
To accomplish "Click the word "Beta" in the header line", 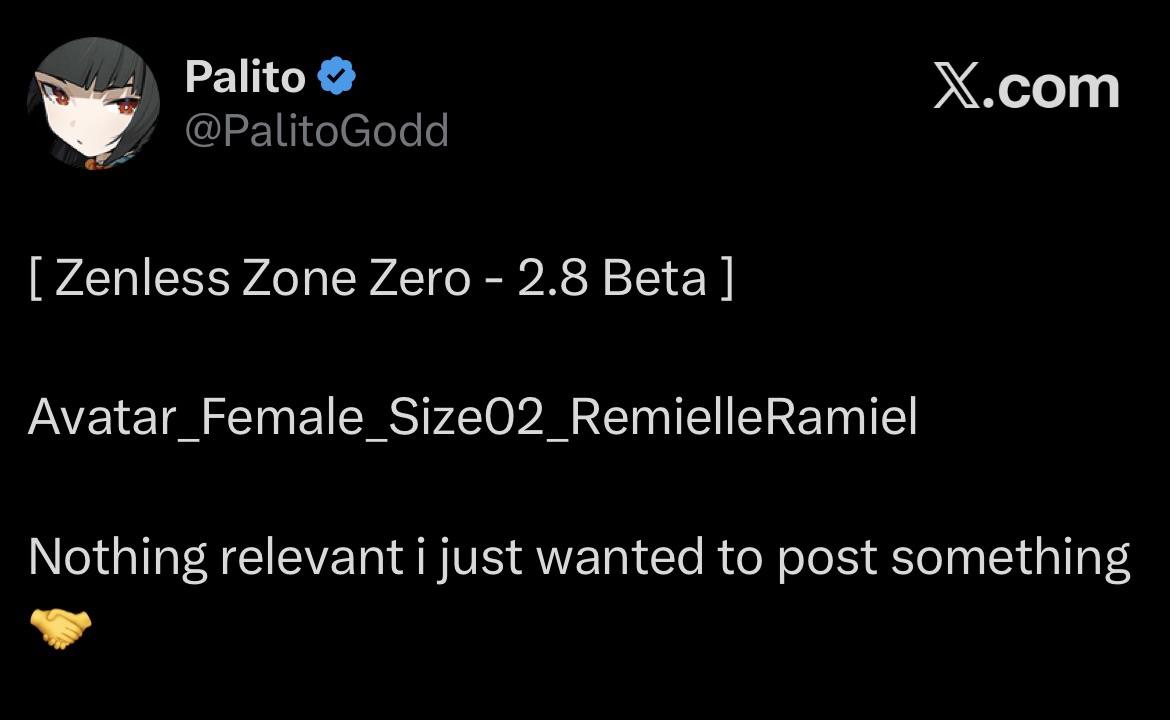I will (x=654, y=279).
